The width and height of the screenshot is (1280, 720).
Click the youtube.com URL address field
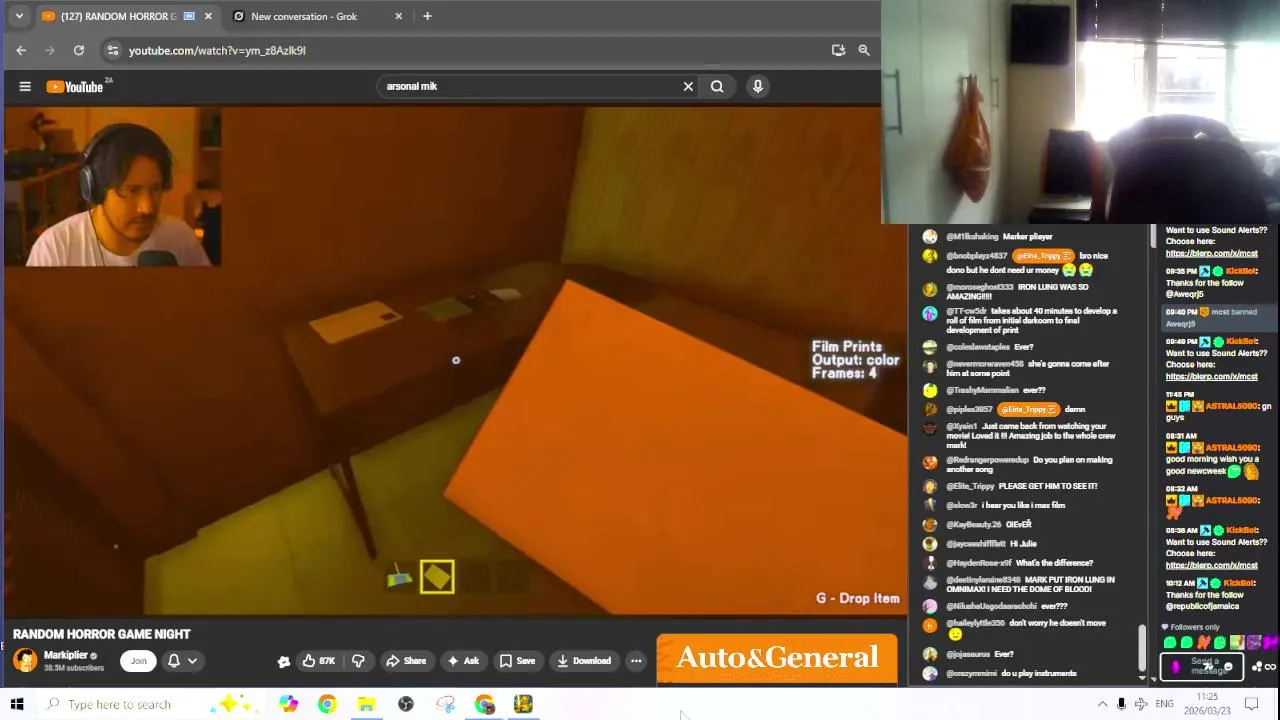217,50
